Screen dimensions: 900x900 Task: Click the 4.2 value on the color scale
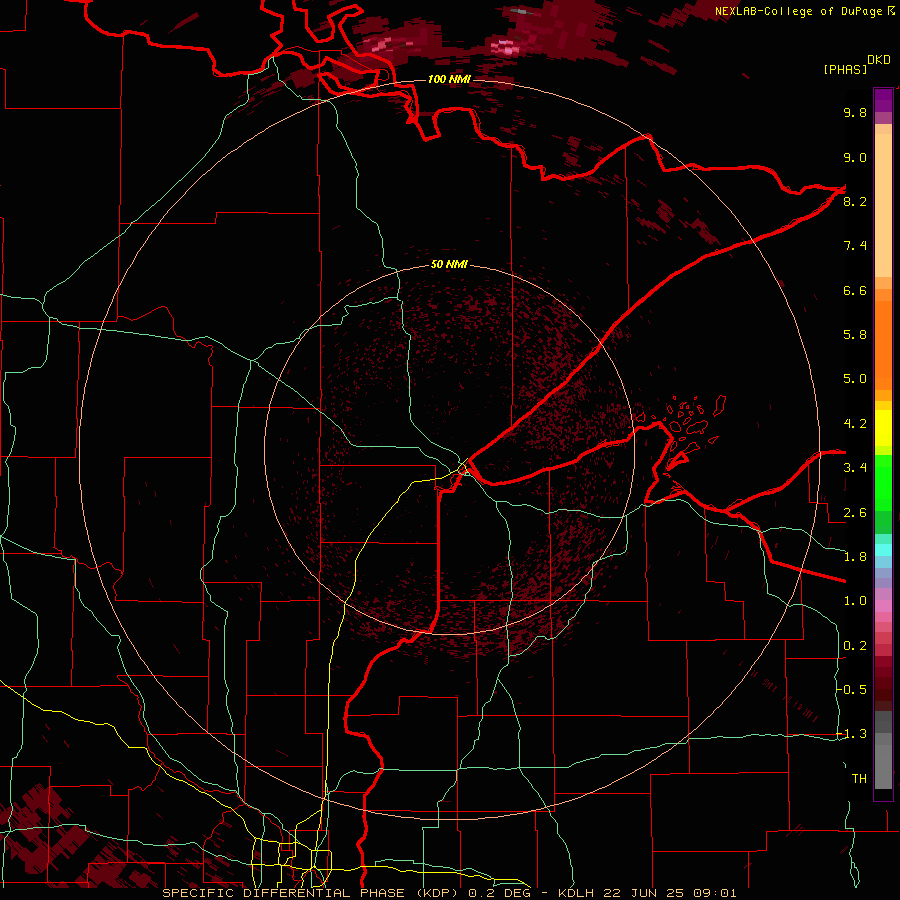click(x=855, y=424)
